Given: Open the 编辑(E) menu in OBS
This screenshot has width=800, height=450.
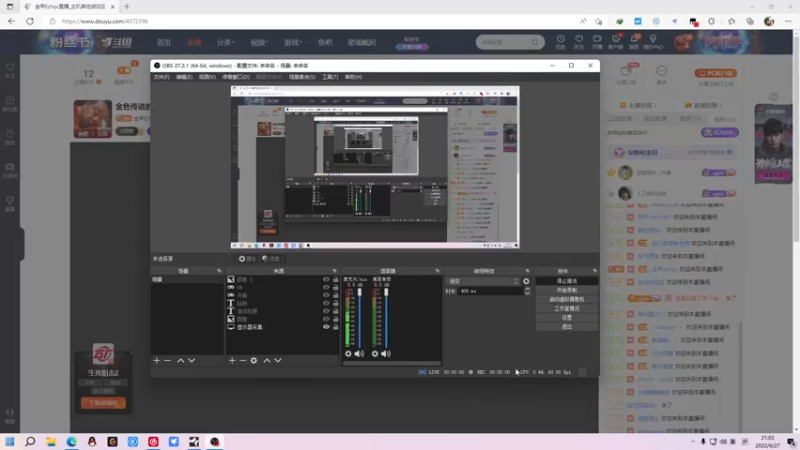Looking at the screenshot, I should pos(184,77).
